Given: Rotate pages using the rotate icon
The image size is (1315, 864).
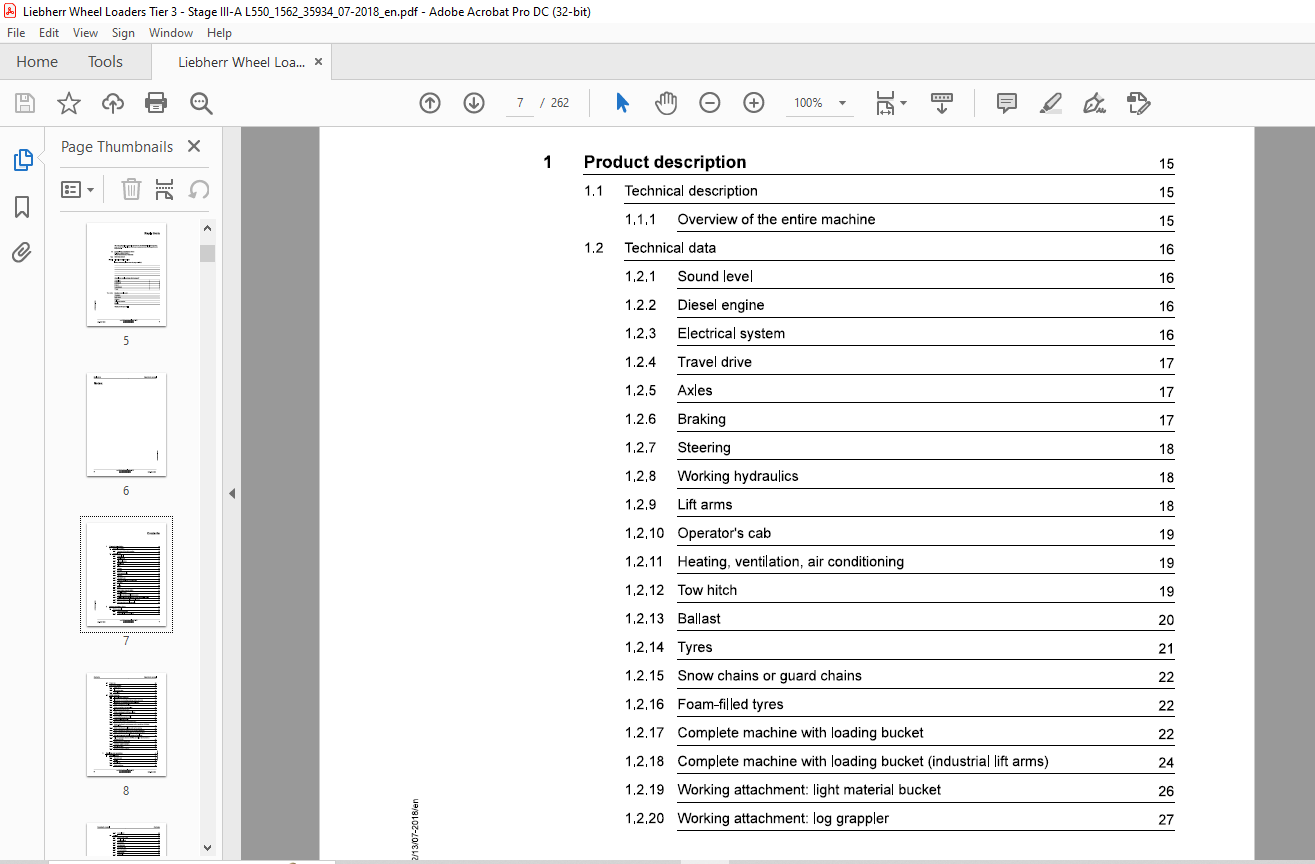Looking at the screenshot, I should click(x=198, y=189).
